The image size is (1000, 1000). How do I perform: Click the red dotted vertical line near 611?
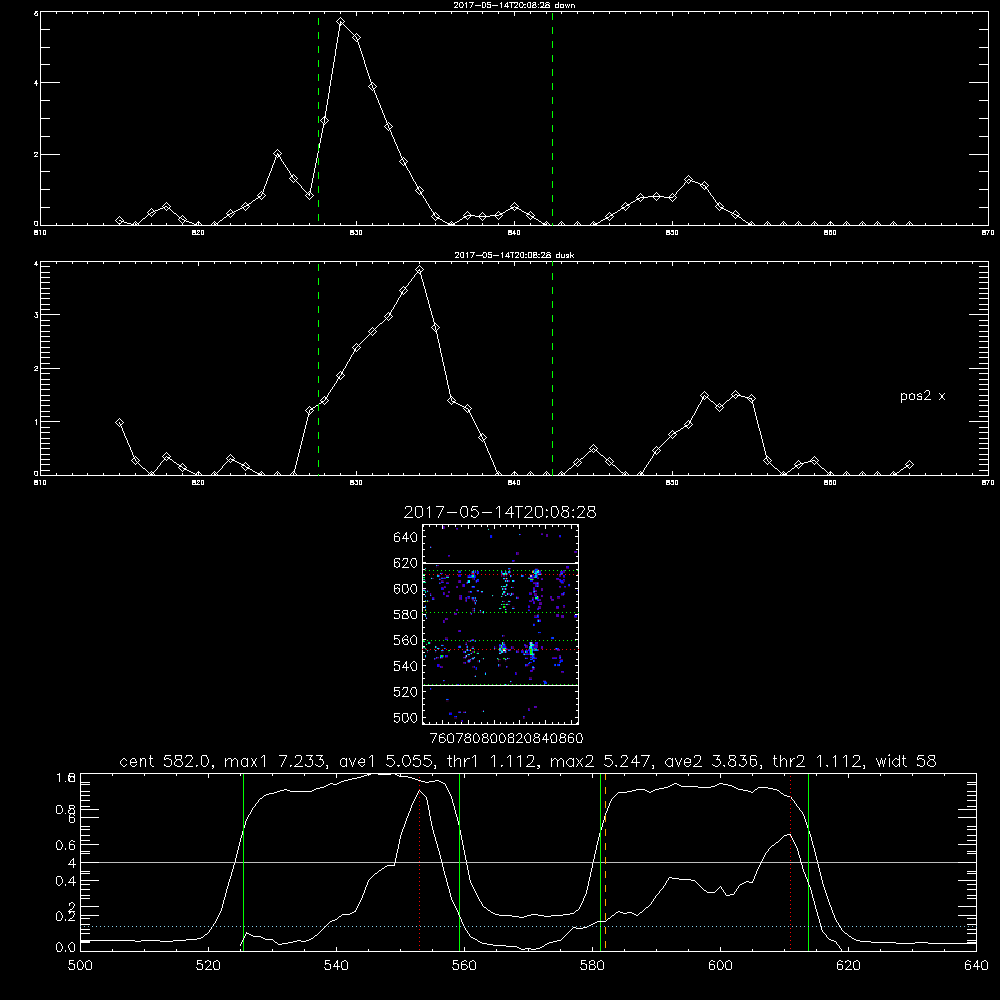pyautogui.click(x=790, y=861)
